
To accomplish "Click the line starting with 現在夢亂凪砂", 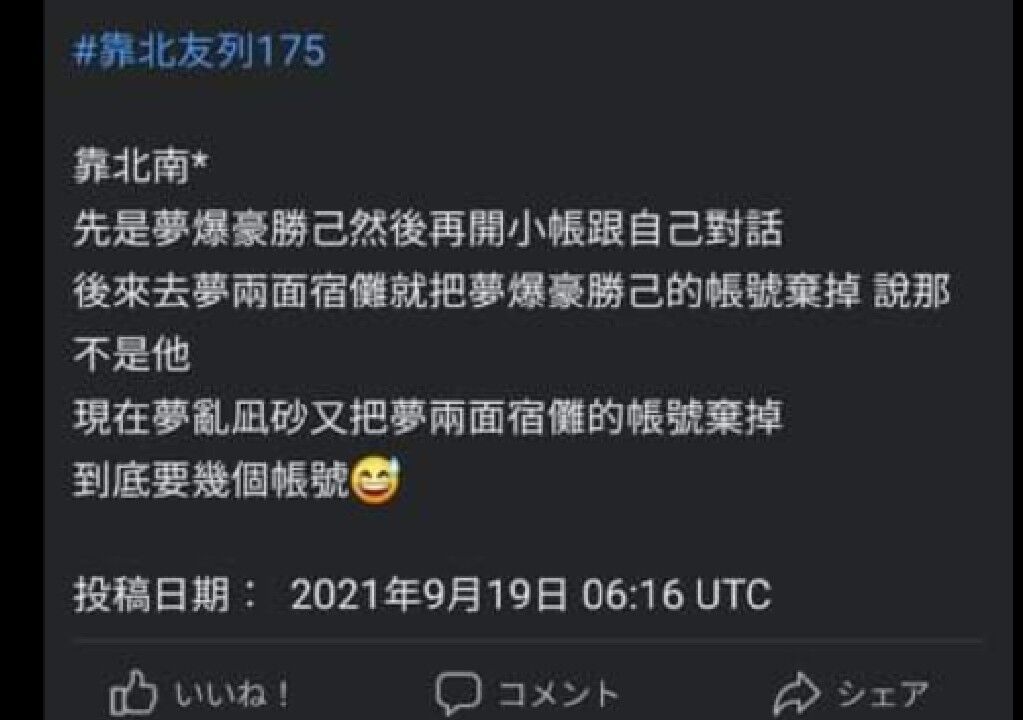I will (x=427, y=417).
